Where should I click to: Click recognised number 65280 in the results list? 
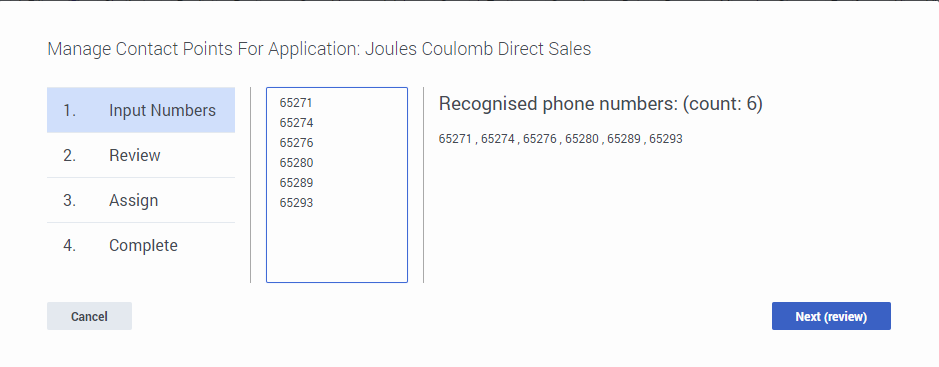coord(581,139)
